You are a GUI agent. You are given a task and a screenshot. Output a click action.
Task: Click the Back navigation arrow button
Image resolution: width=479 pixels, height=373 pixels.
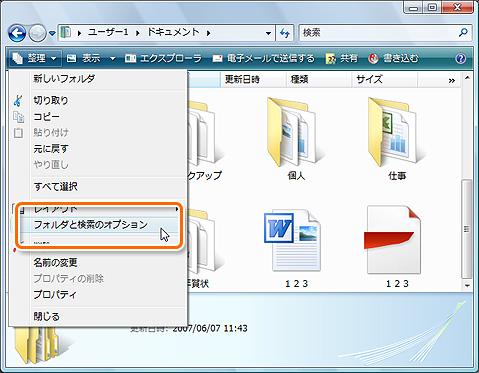click(17, 33)
